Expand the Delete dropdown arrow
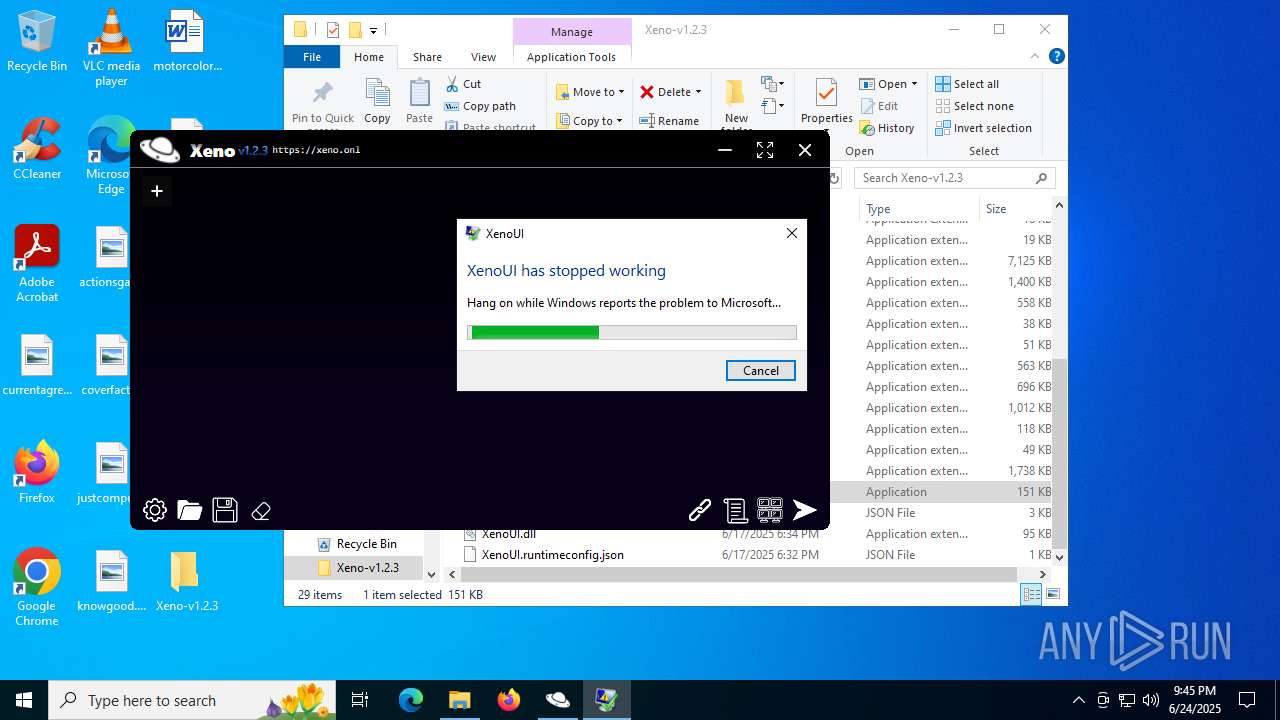 pos(698,92)
